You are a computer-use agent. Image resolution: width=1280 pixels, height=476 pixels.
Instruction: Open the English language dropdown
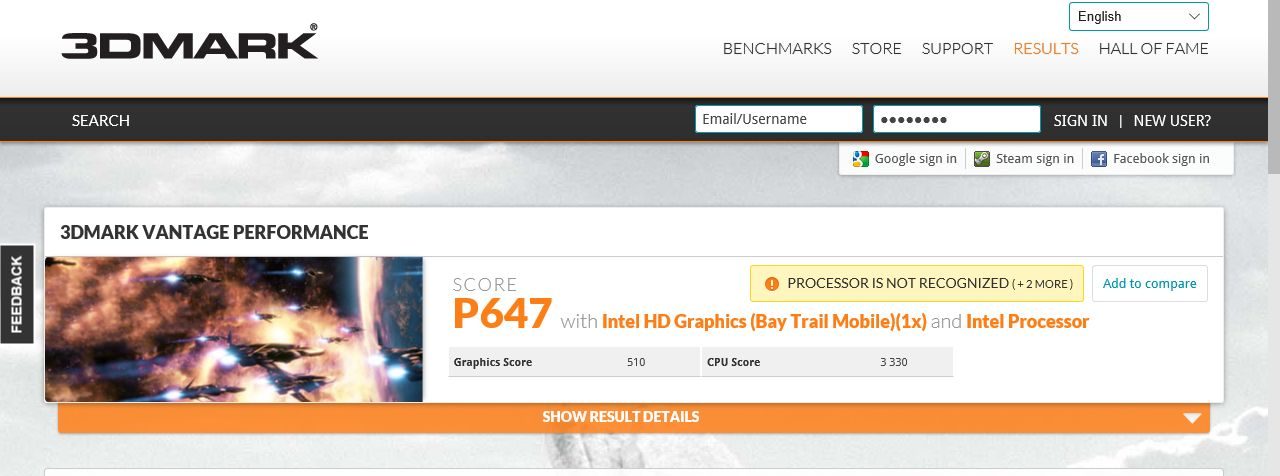[1138, 16]
